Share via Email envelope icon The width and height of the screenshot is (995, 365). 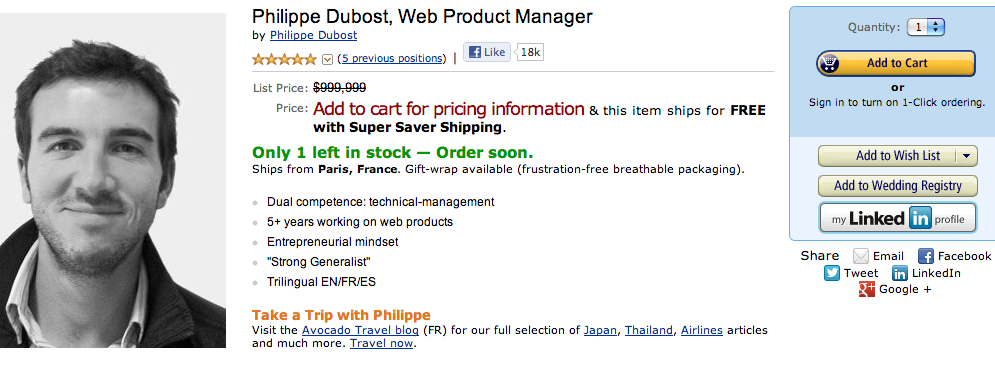pyautogui.click(x=860, y=256)
